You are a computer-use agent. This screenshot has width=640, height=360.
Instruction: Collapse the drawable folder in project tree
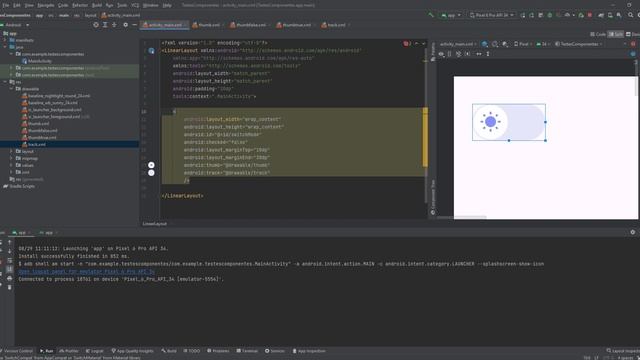click(x=11, y=89)
